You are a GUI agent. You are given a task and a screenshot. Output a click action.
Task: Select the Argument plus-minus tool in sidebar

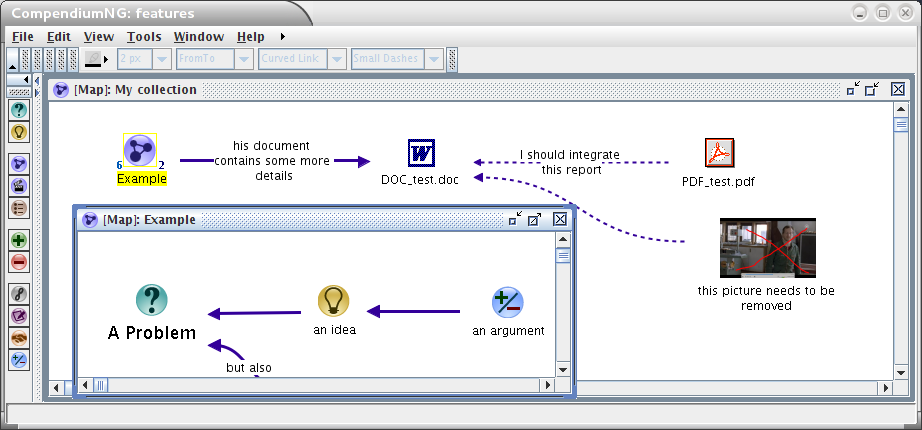coord(19,359)
